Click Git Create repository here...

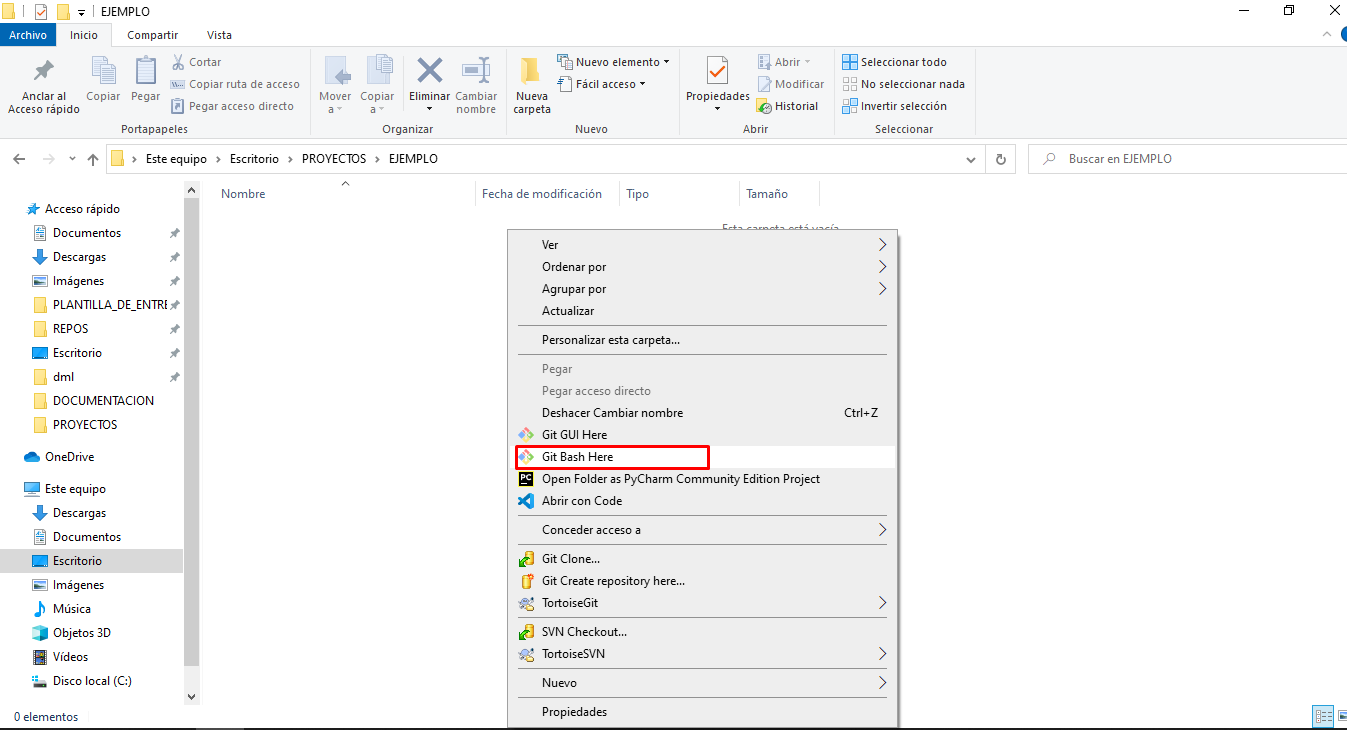[701, 581]
